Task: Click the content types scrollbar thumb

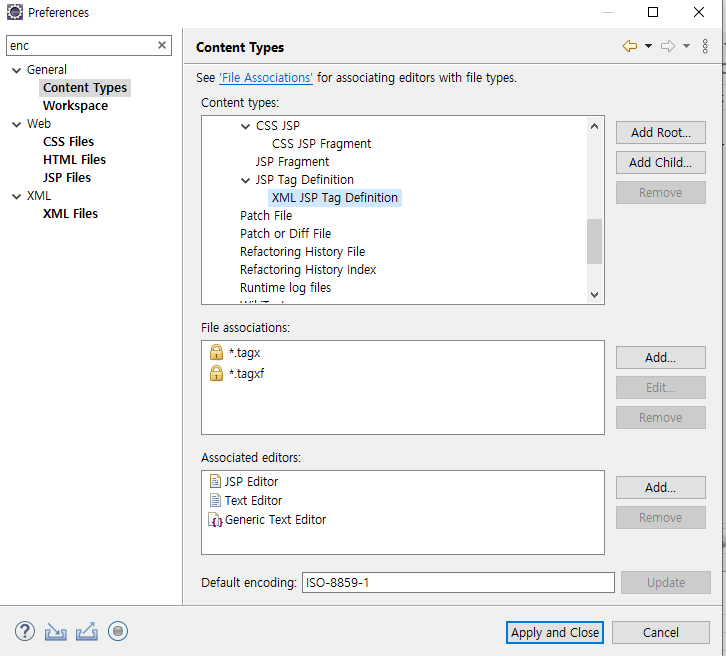Action: click(595, 241)
